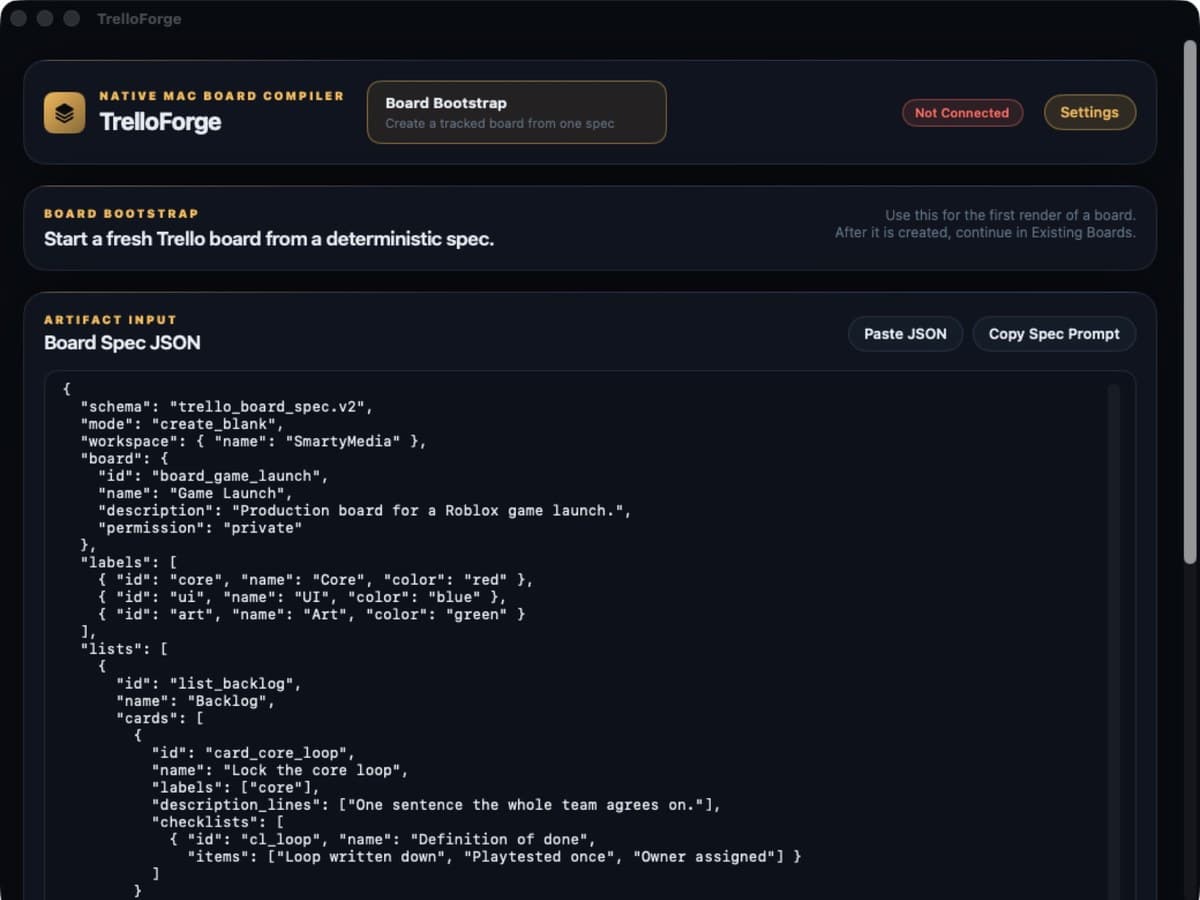The height and width of the screenshot is (900, 1200).
Task: Open the Settings button
Action: [1089, 113]
